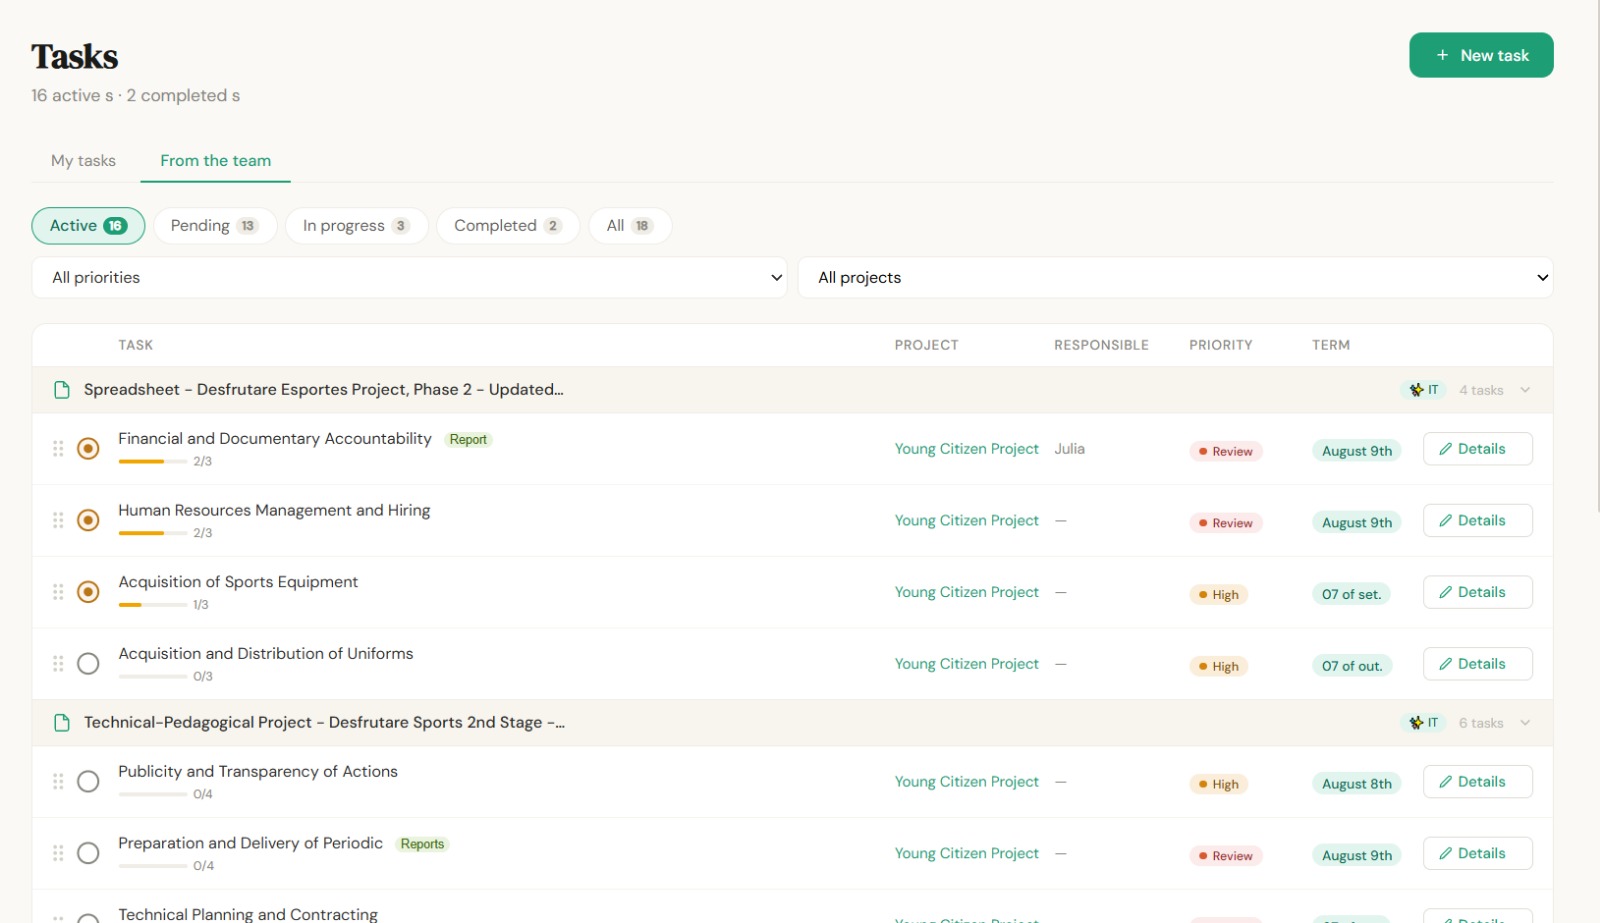Screen dimensions: 1600x923
Task: Click the PROJECT column header
Action: click(x=926, y=345)
